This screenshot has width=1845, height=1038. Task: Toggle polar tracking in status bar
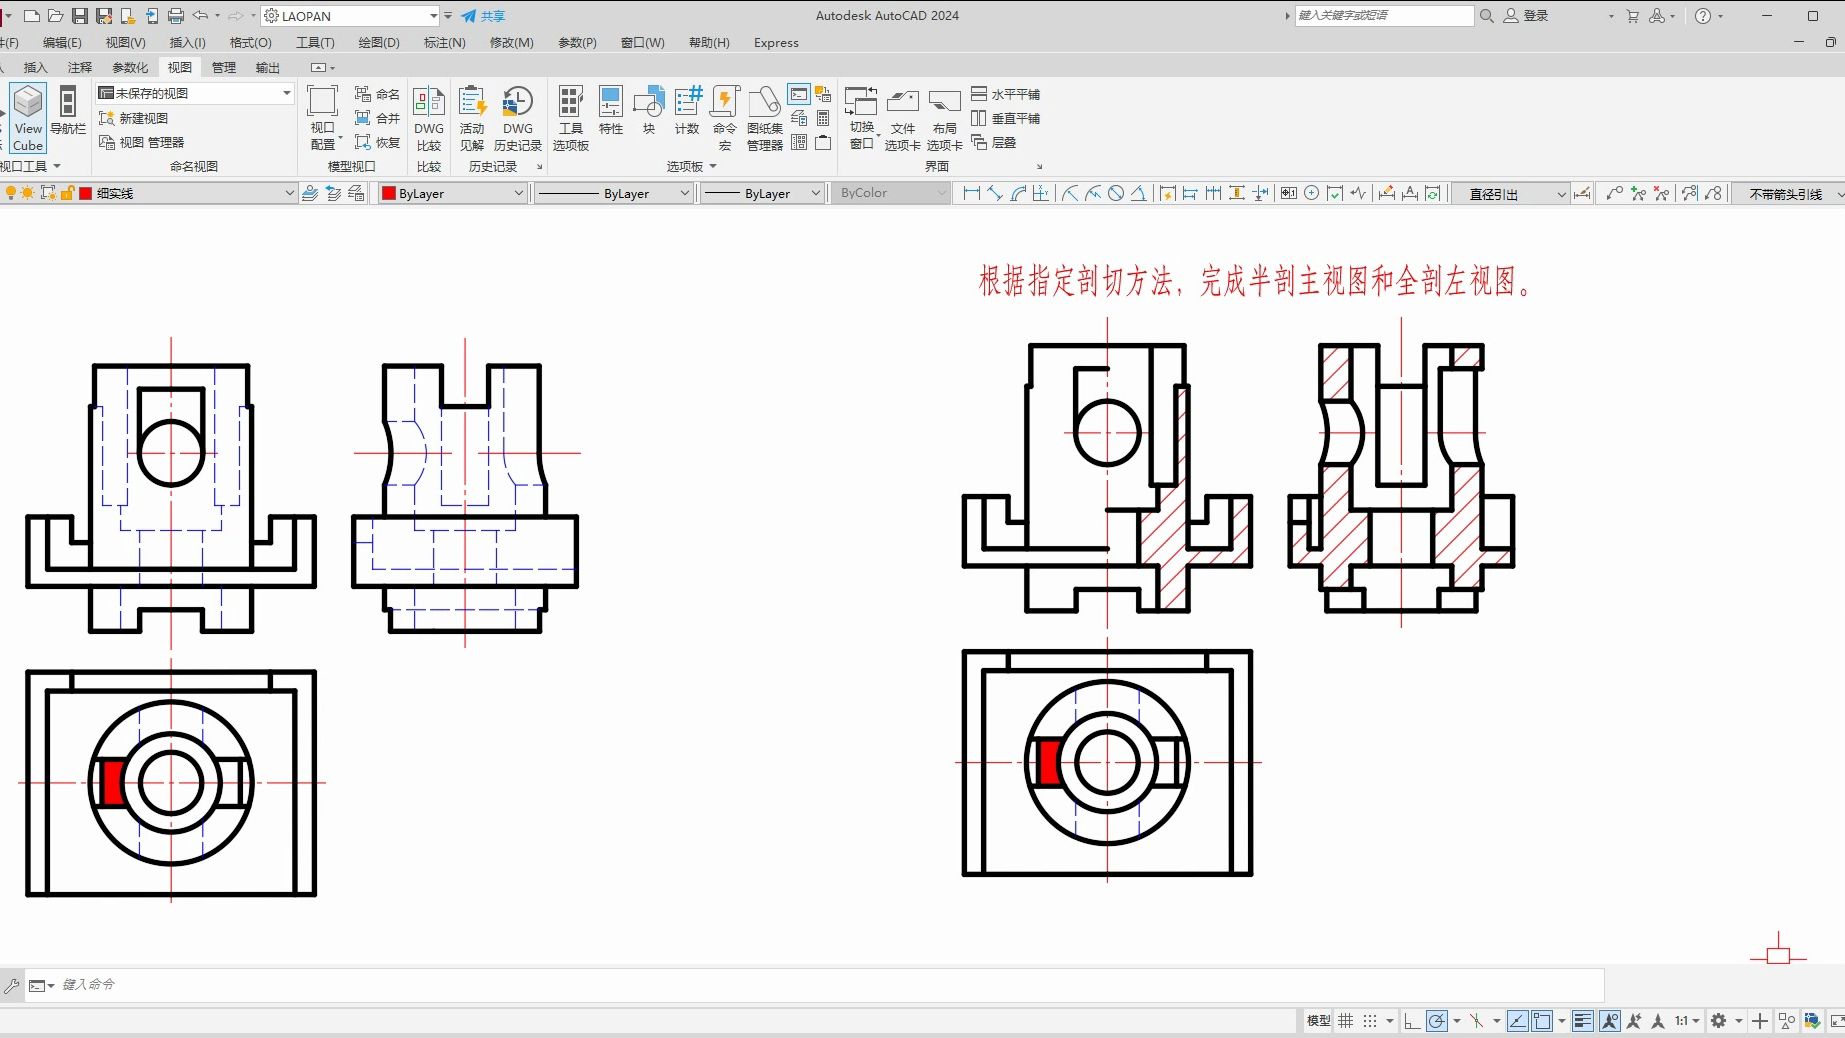[x=1437, y=1021]
